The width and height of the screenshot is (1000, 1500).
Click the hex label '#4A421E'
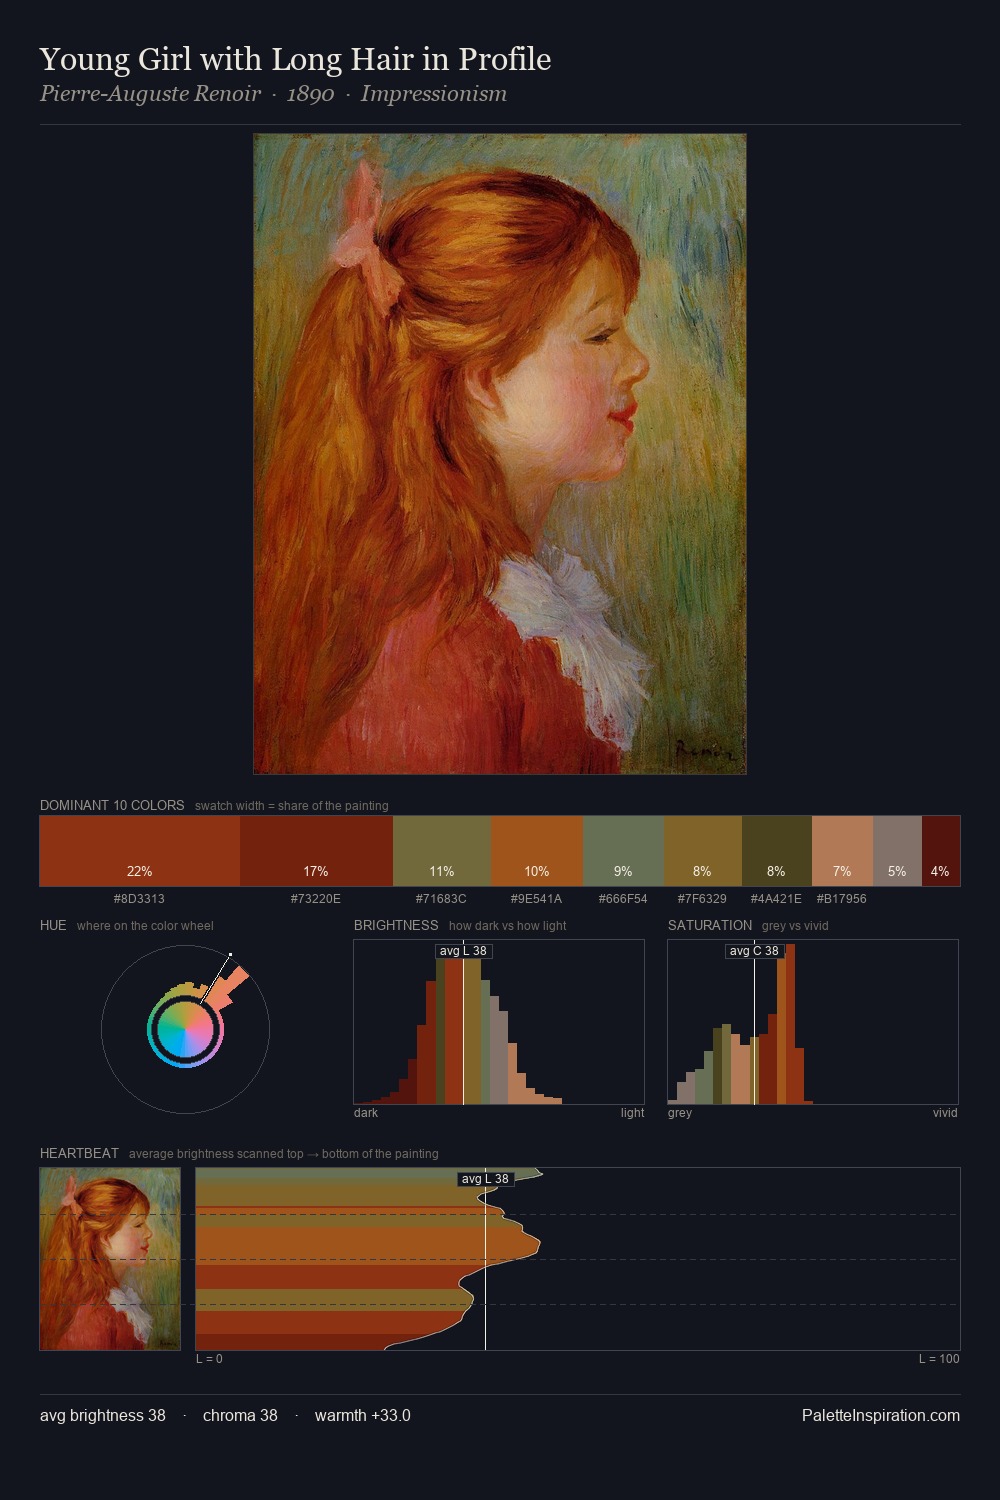tap(776, 899)
